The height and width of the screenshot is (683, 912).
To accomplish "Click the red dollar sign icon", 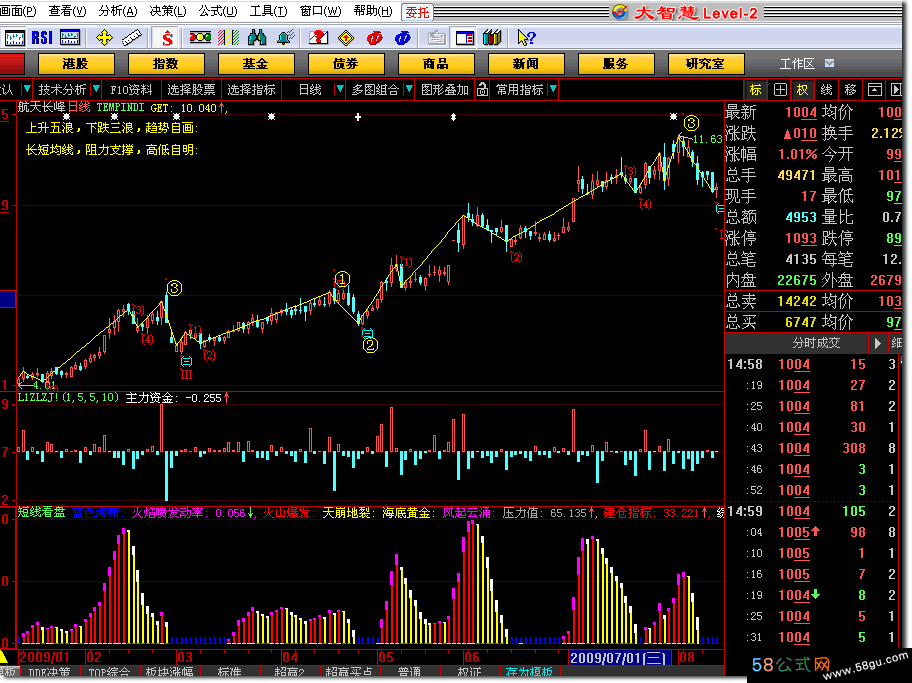I will pyautogui.click(x=167, y=38).
